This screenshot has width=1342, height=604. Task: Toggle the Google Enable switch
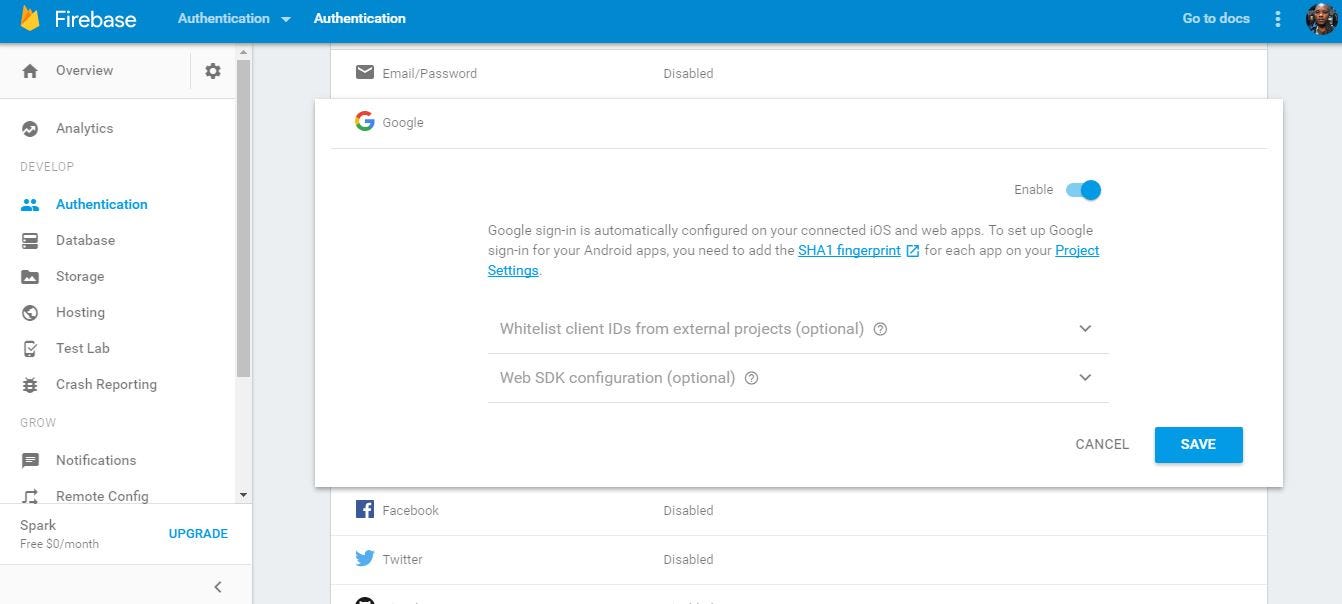[x=1083, y=190]
